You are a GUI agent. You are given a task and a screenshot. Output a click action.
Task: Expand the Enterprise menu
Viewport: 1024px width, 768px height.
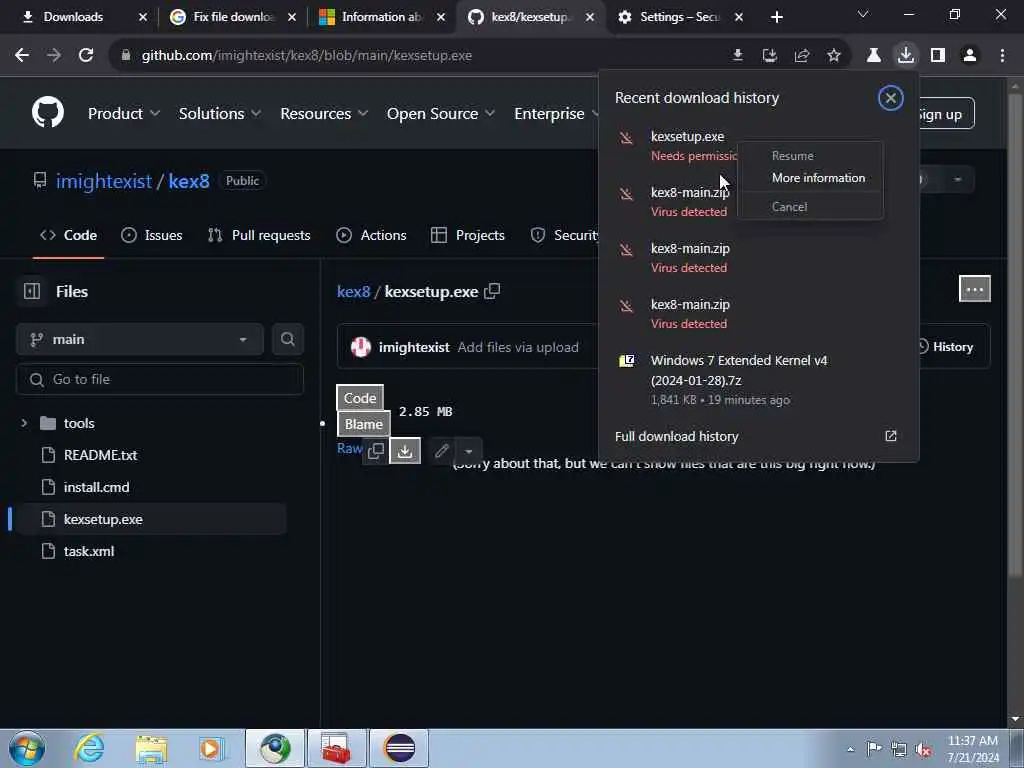[x=556, y=114]
